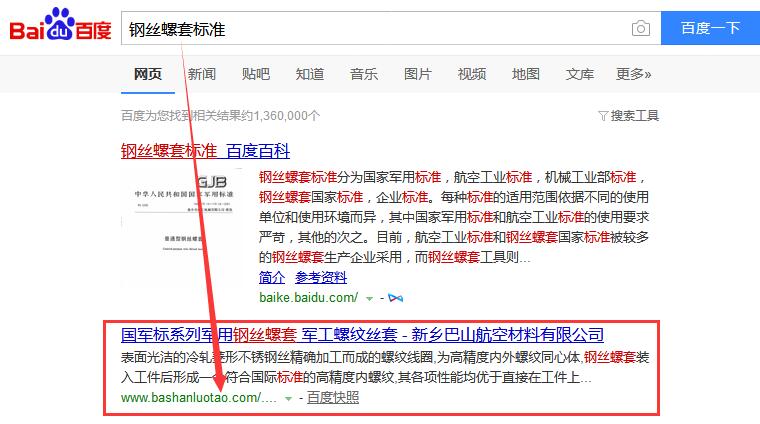The width and height of the screenshot is (760, 424).
Task: Open the 新乡巴山航空材料有限公司 result title
Action: pos(362,334)
